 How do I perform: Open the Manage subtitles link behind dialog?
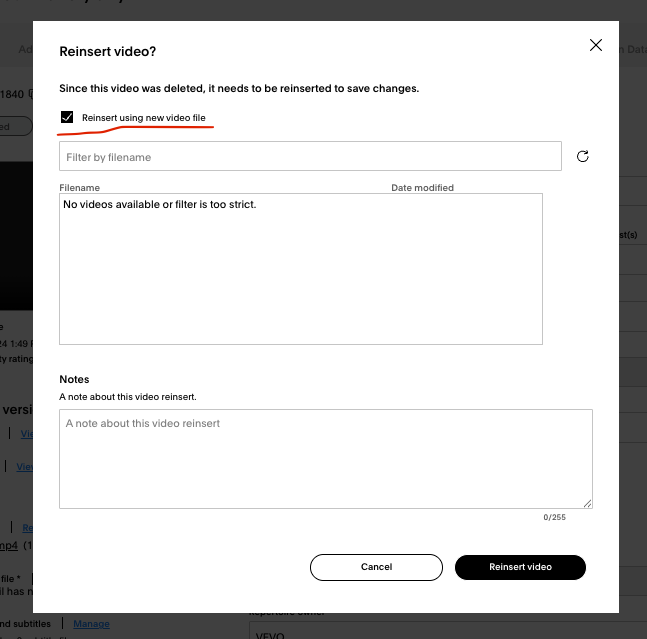pyautogui.click(x=91, y=624)
